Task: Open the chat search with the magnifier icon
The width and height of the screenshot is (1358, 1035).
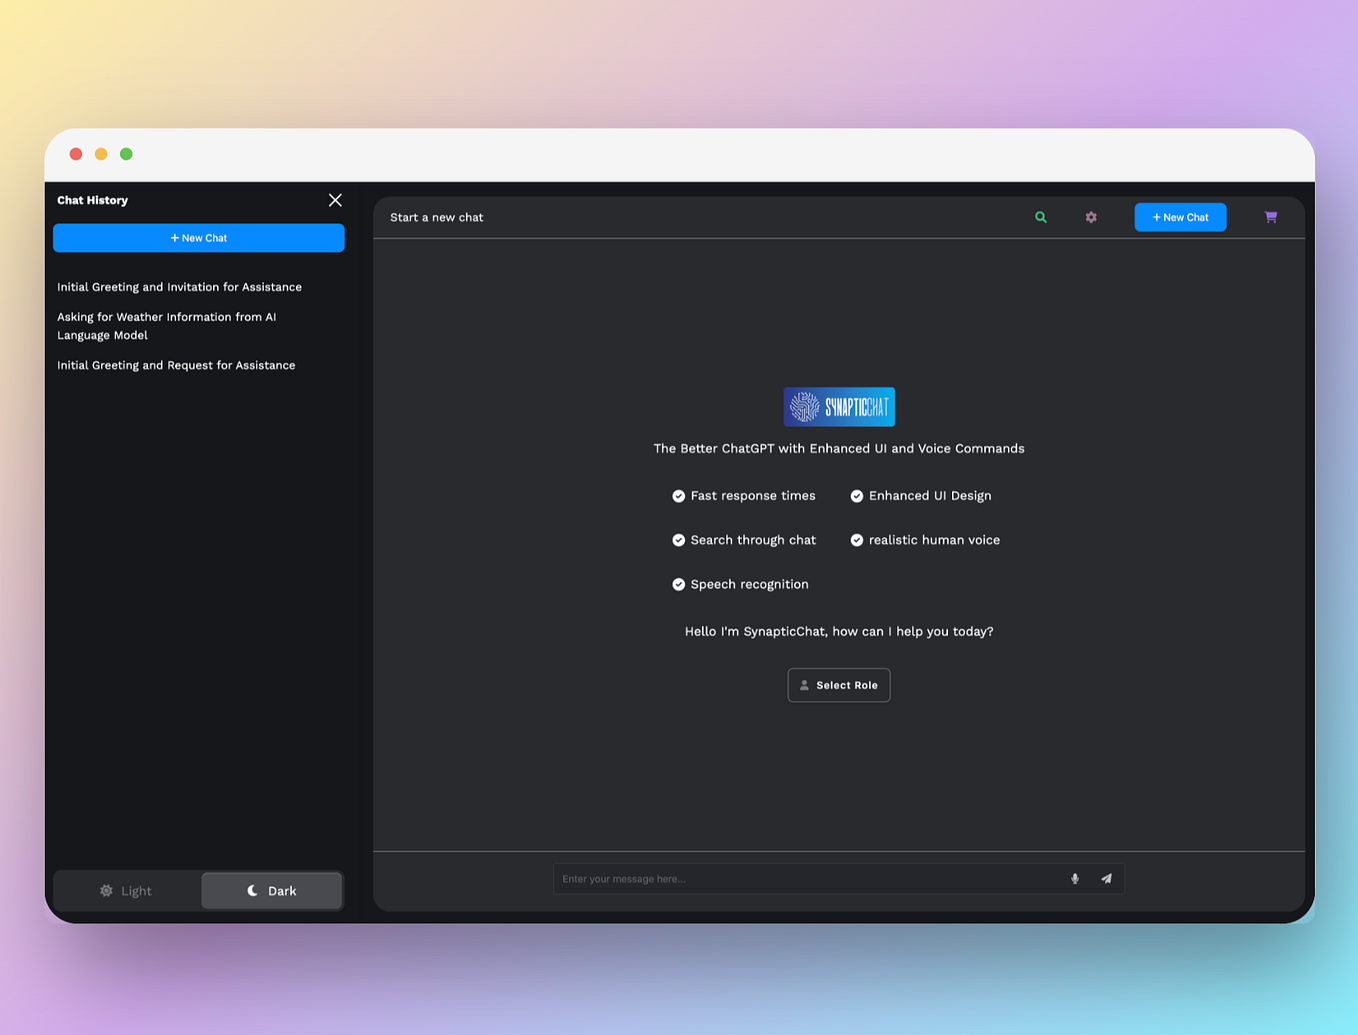Action: click(1040, 217)
